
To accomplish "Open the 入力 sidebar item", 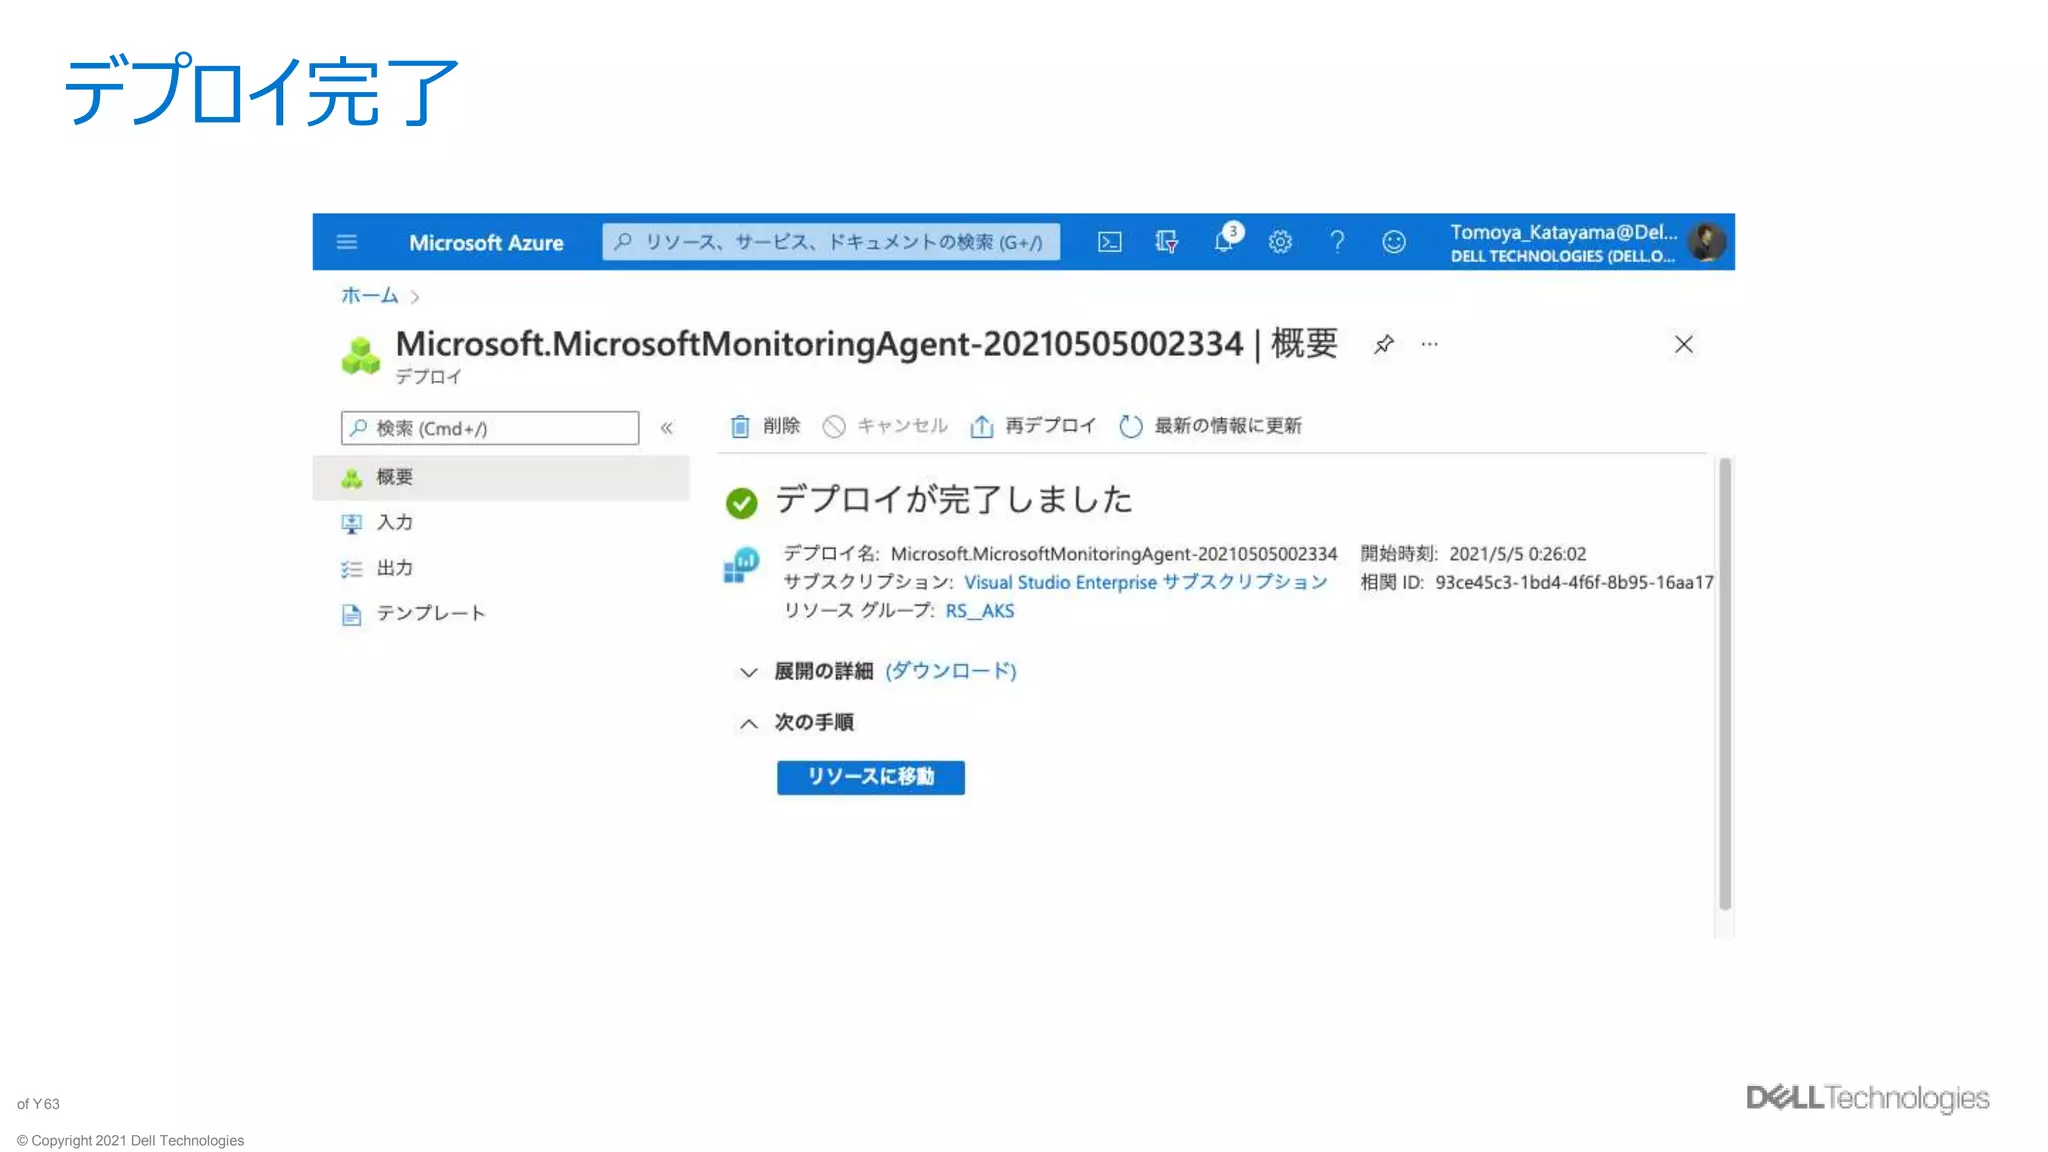I will (501, 522).
